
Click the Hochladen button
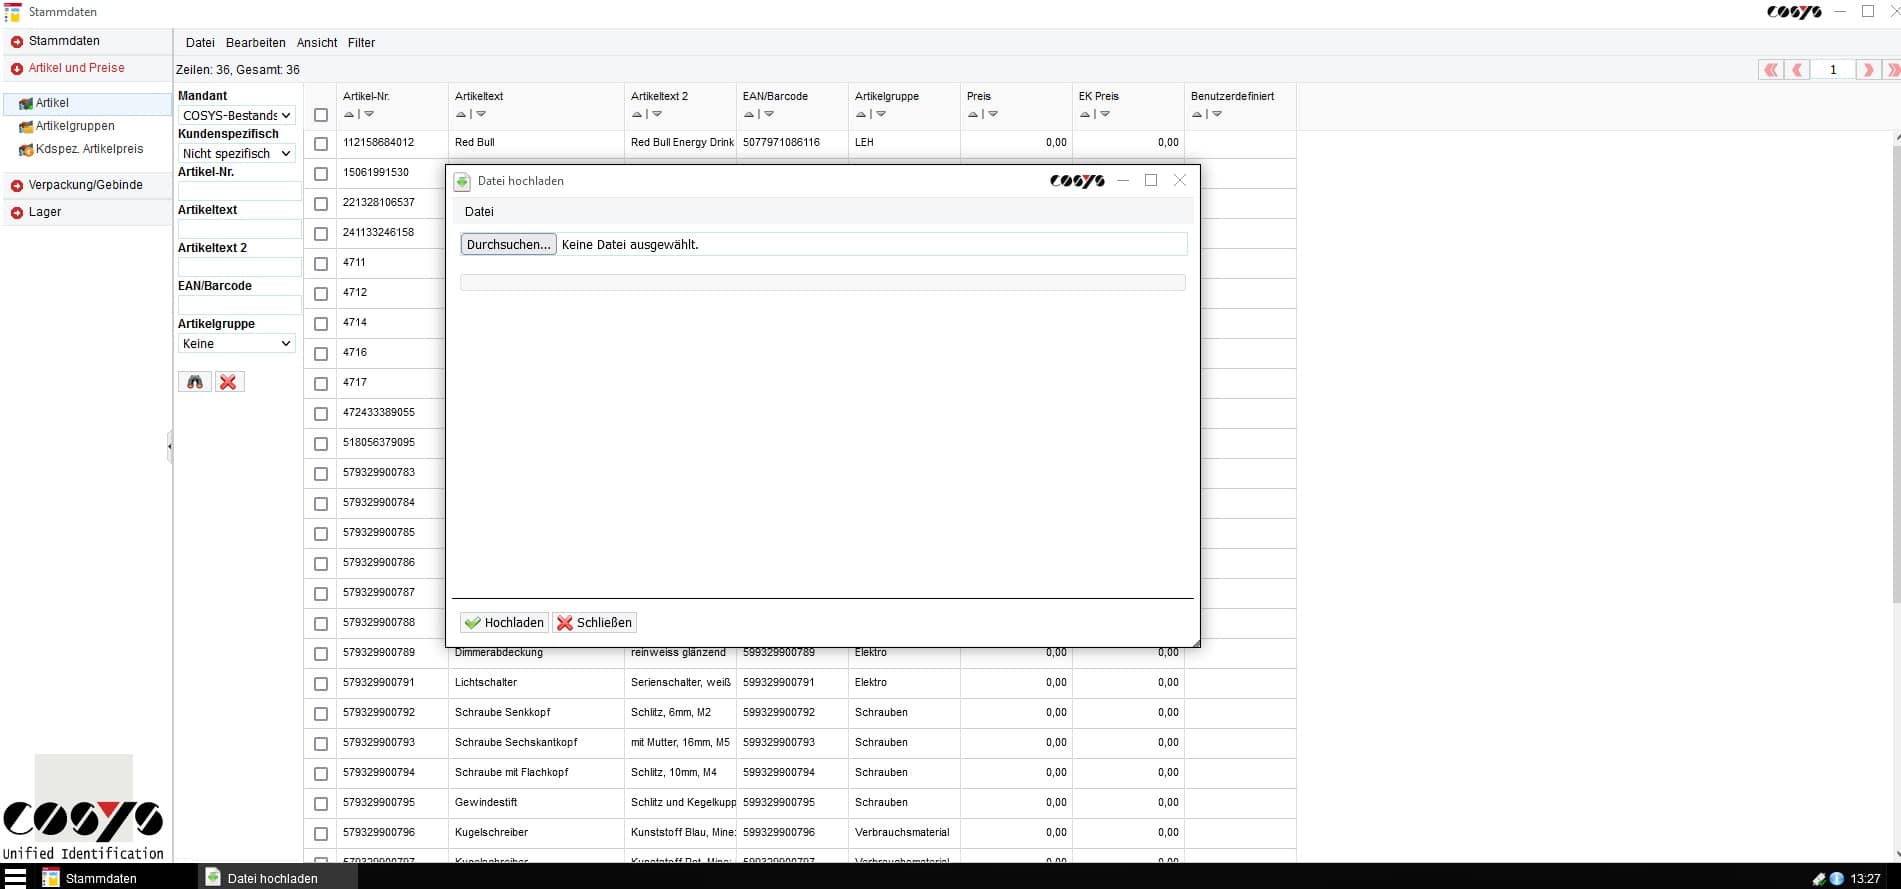click(x=504, y=622)
